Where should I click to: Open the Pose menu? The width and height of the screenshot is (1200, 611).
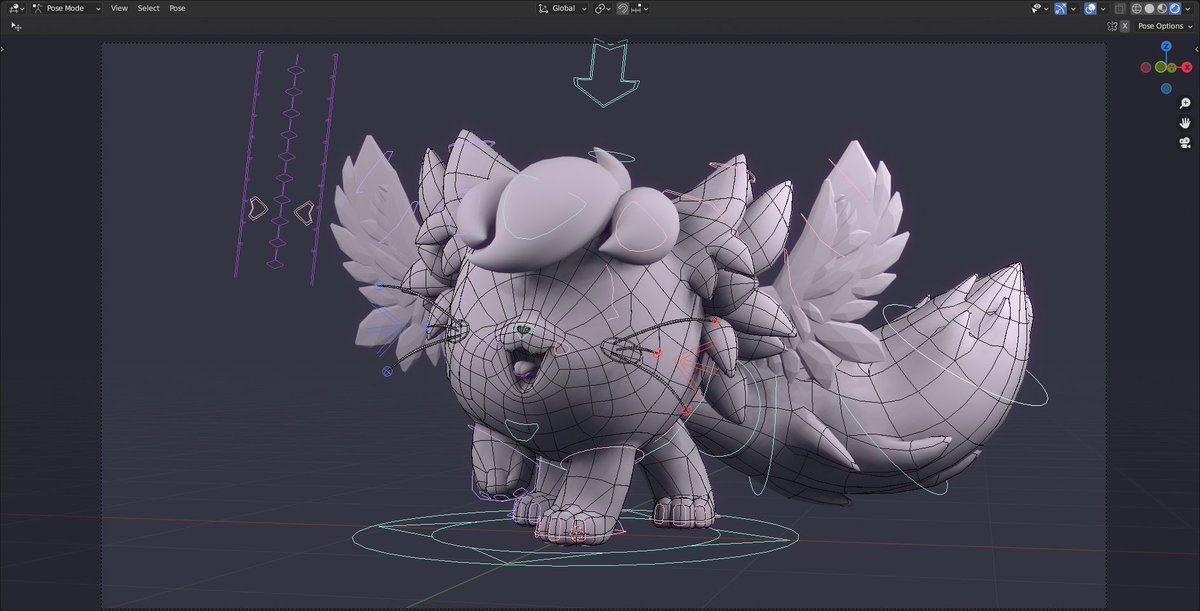tap(177, 8)
